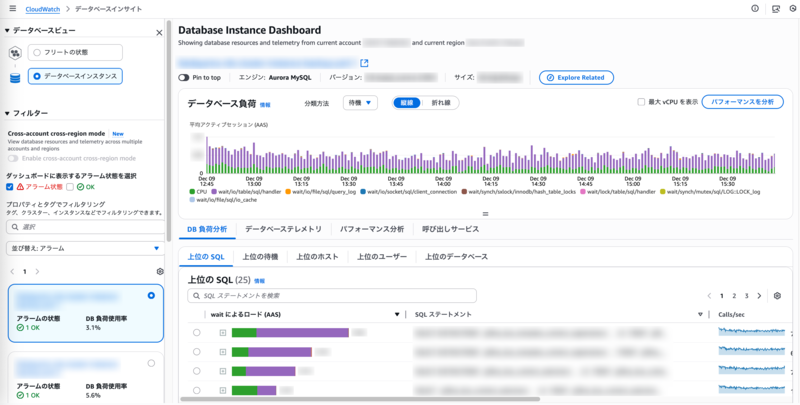Click CPU green legend swatch
This screenshot has height=405, width=800.
coord(192,192)
